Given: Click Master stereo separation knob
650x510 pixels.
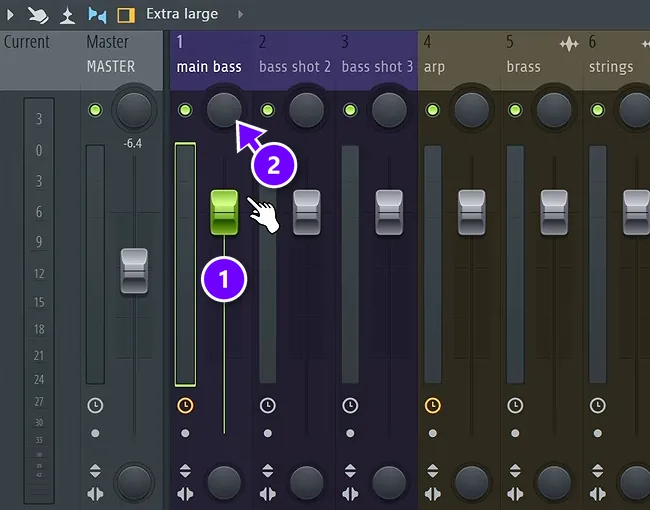Looking at the screenshot, I should pos(134,483).
